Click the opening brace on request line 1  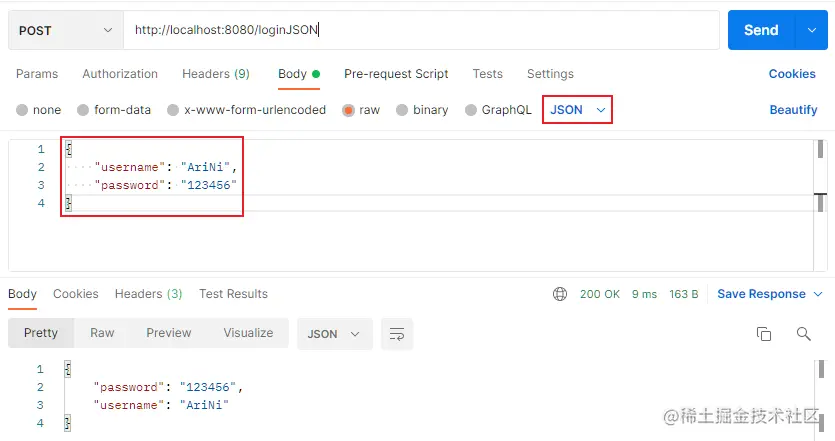point(69,149)
